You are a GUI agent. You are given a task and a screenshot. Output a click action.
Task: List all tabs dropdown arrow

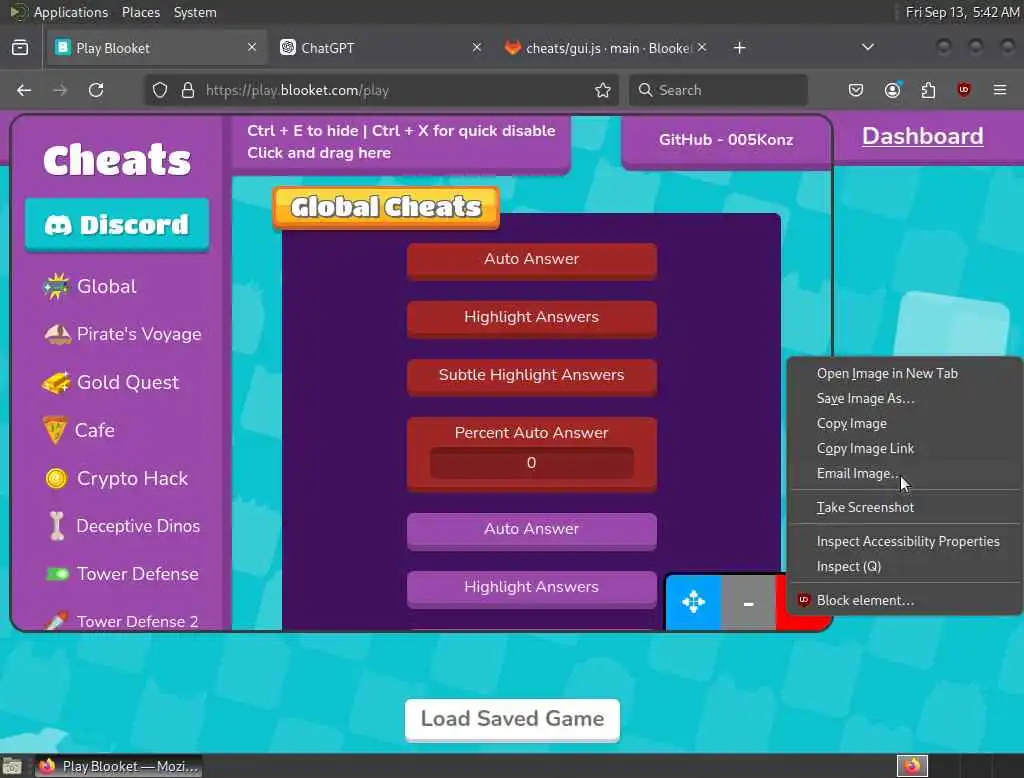[868, 47]
